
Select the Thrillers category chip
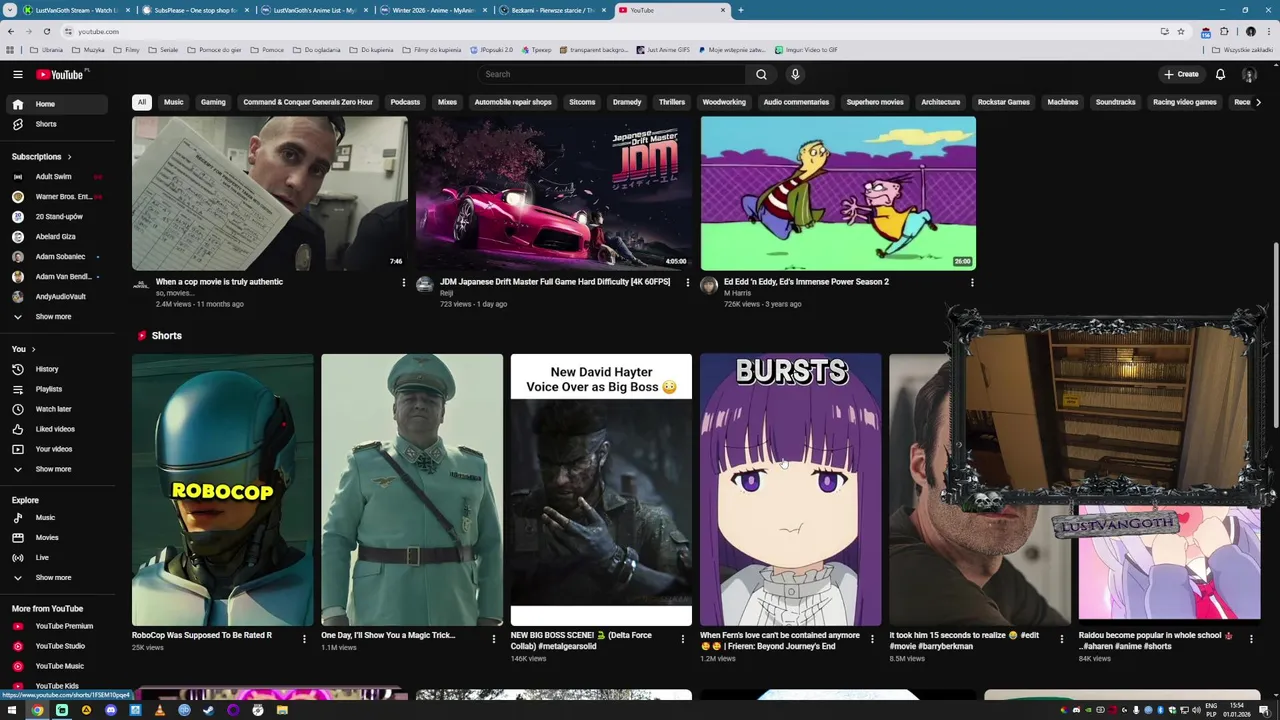coord(672,102)
